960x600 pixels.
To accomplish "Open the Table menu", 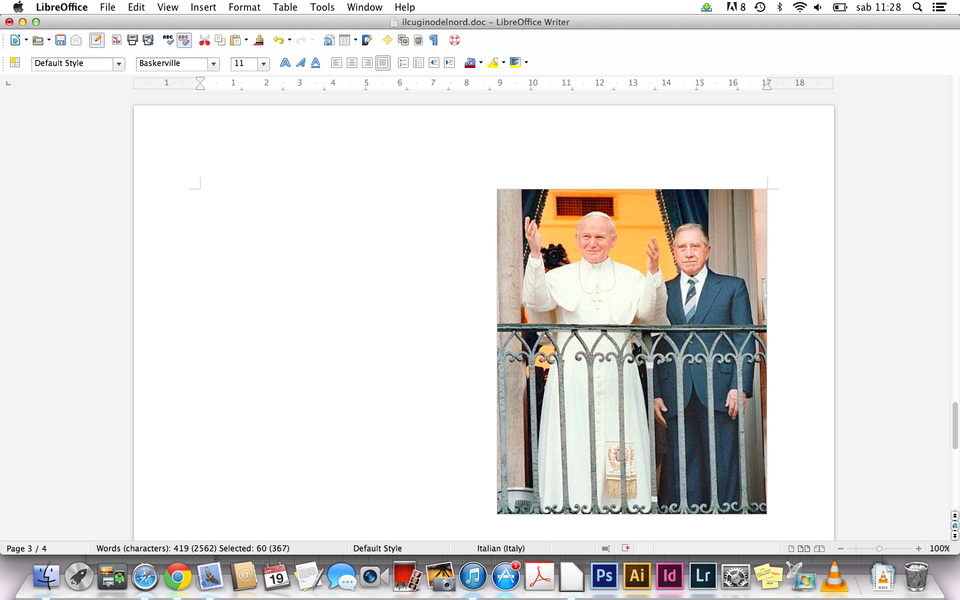I will pos(285,7).
